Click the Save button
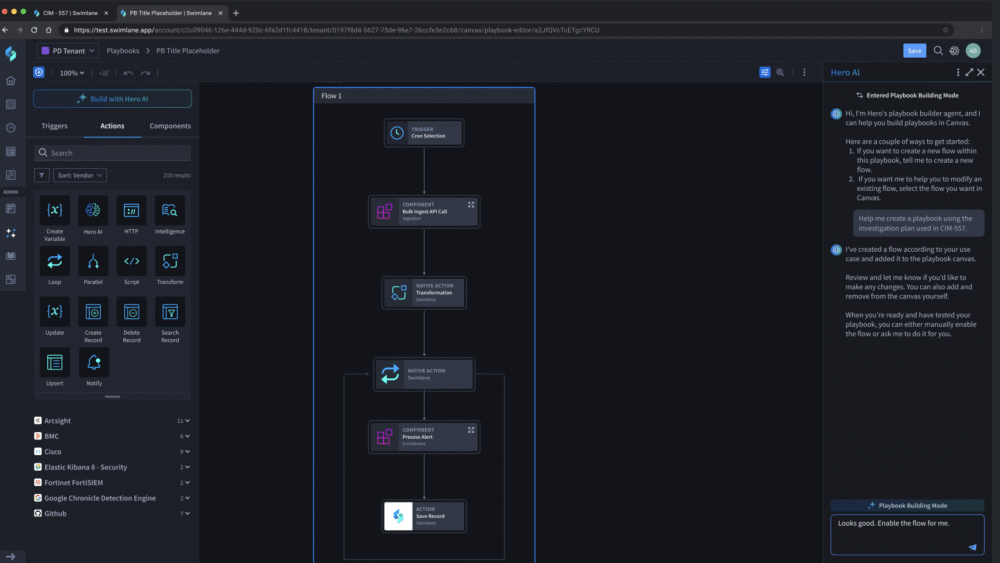This screenshot has height=563, width=1000. (x=915, y=51)
